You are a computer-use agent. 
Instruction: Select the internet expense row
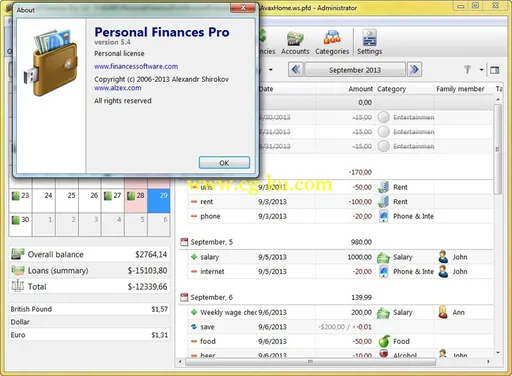click(x=340, y=272)
